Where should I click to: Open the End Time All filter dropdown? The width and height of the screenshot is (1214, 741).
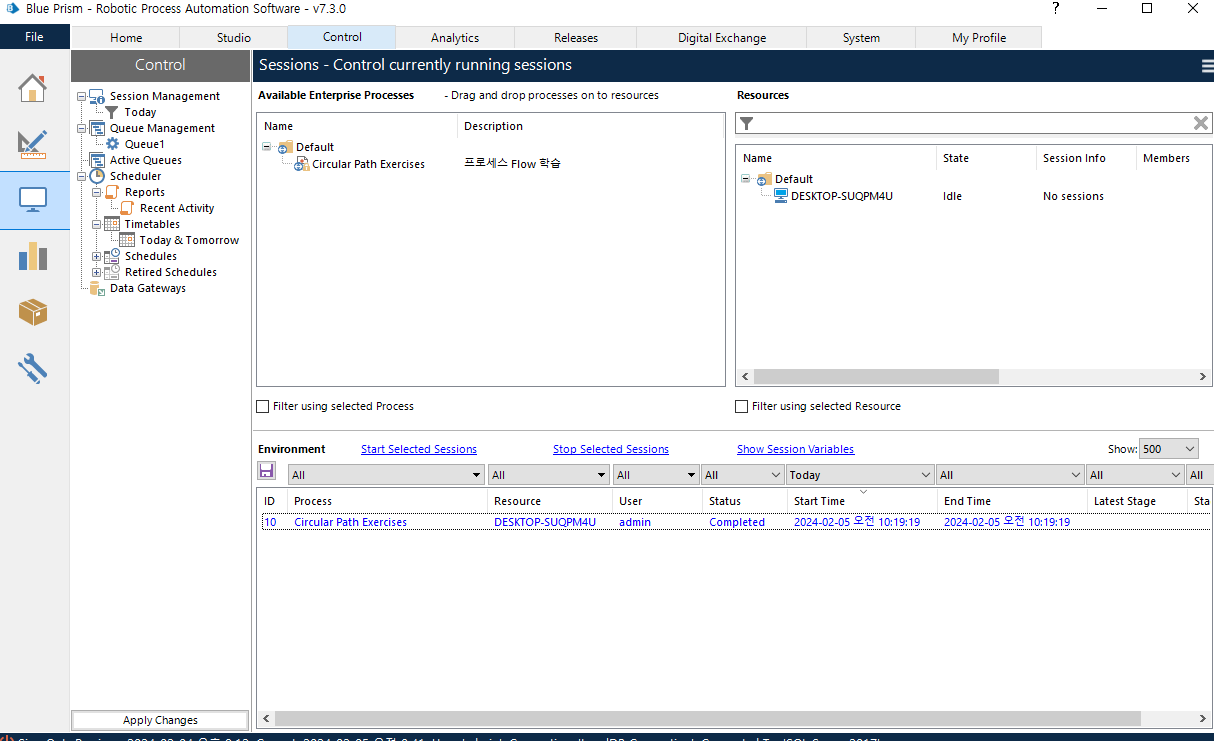(1010, 475)
